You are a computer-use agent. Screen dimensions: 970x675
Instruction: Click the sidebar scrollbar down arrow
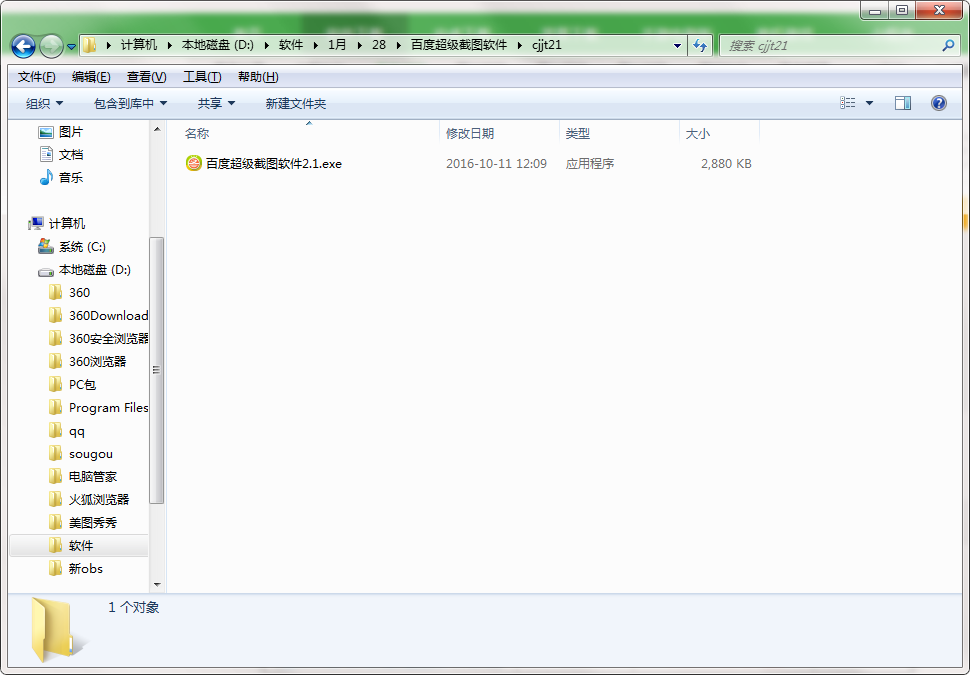pyautogui.click(x=157, y=585)
